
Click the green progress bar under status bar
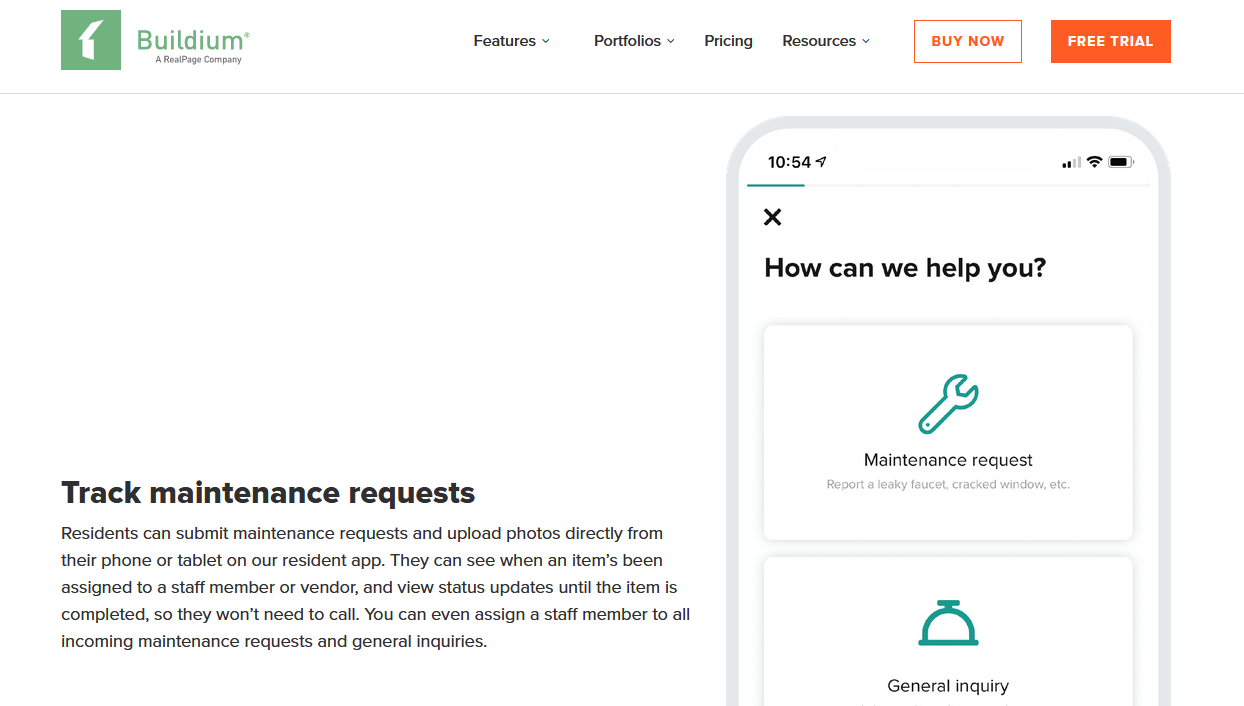click(x=776, y=185)
